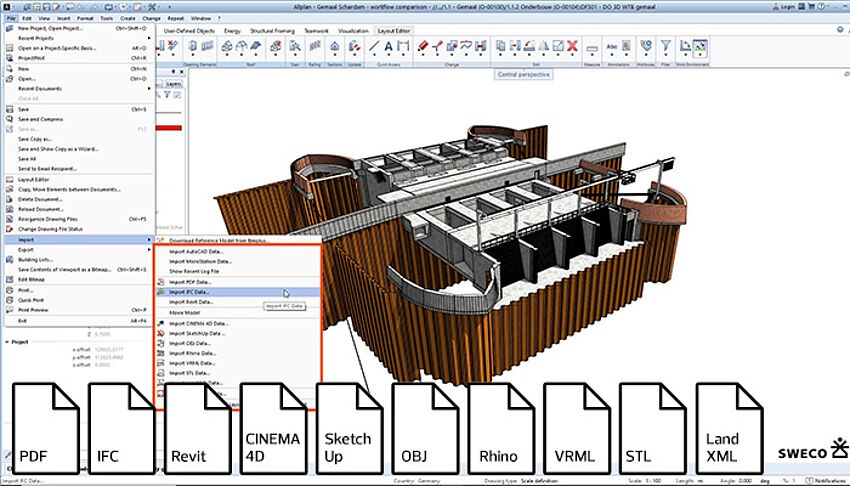Image resolution: width=850 pixels, height=486 pixels.
Task: Click the Abc text annotation icon
Action: [612, 47]
